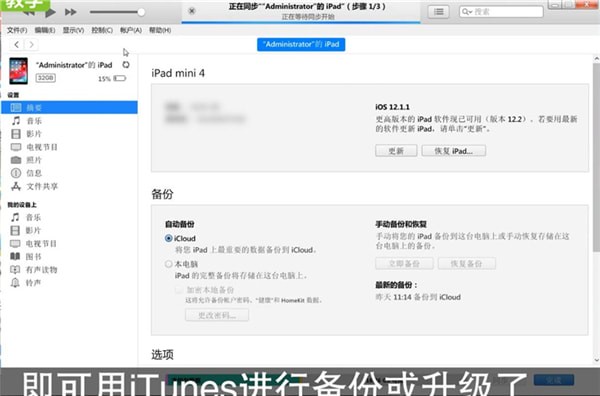Go back with the left chevron
Screen dimensions: 600x396
pos(16,45)
